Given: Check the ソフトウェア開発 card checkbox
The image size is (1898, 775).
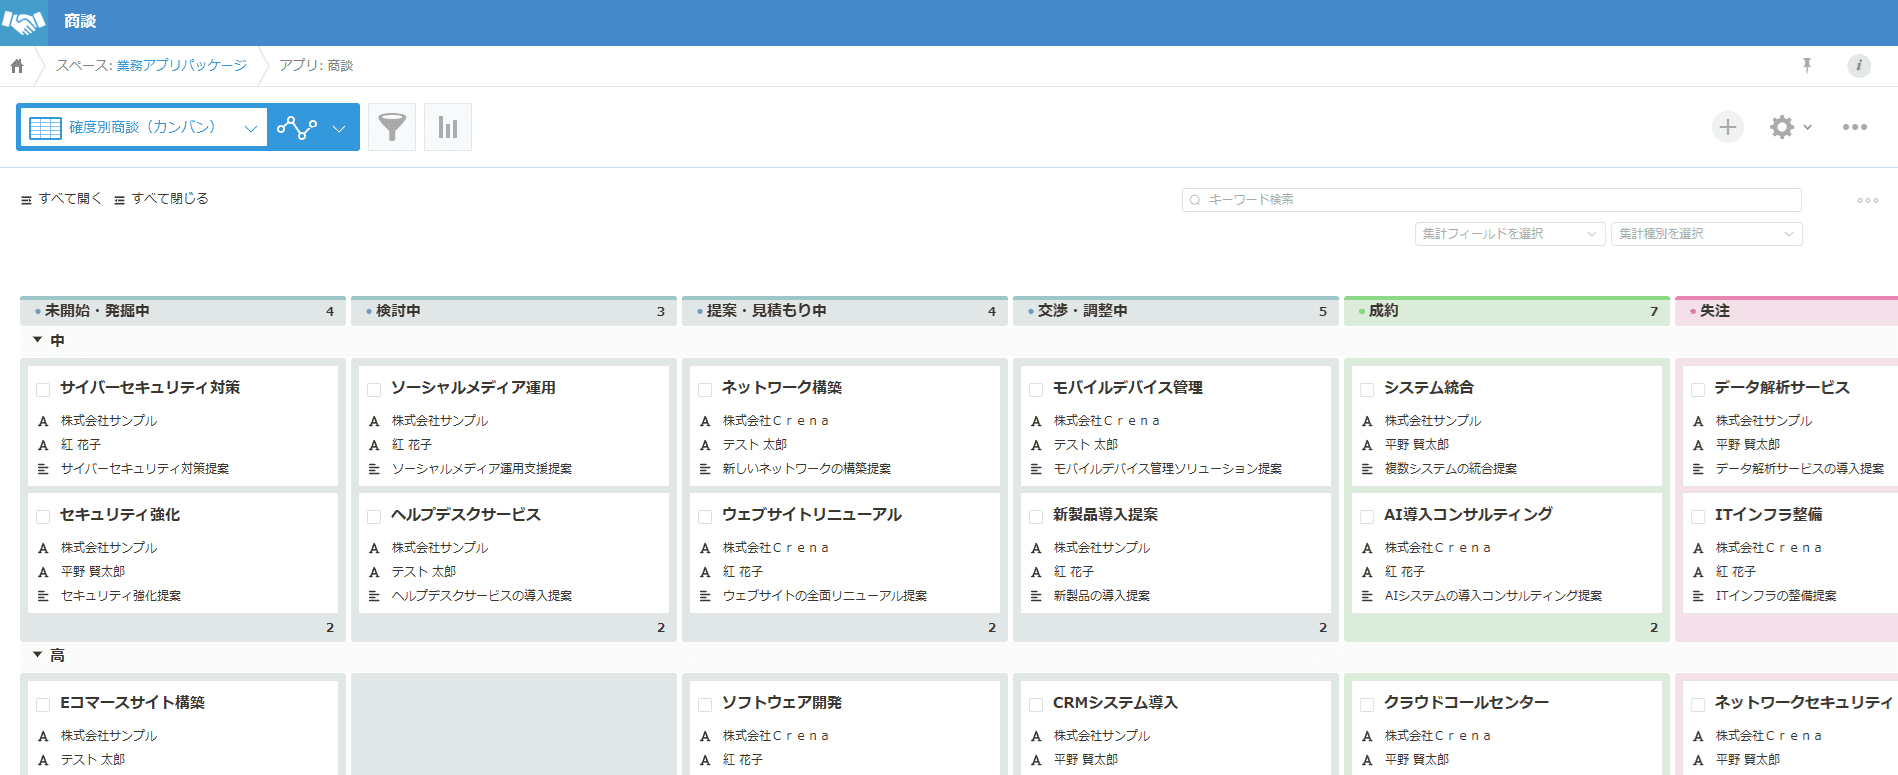Looking at the screenshot, I should pyautogui.click(x=705, y=705).
